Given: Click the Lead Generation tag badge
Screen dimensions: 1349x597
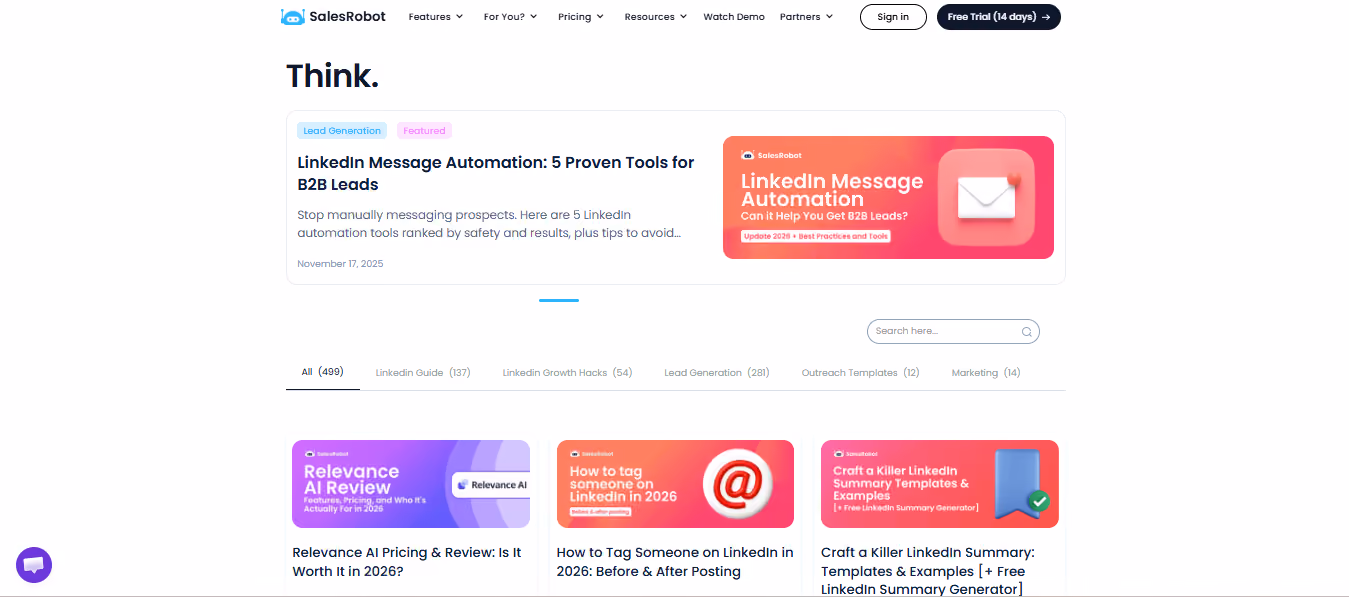Looking at the screenshot, I should click(x=342, y=131).
